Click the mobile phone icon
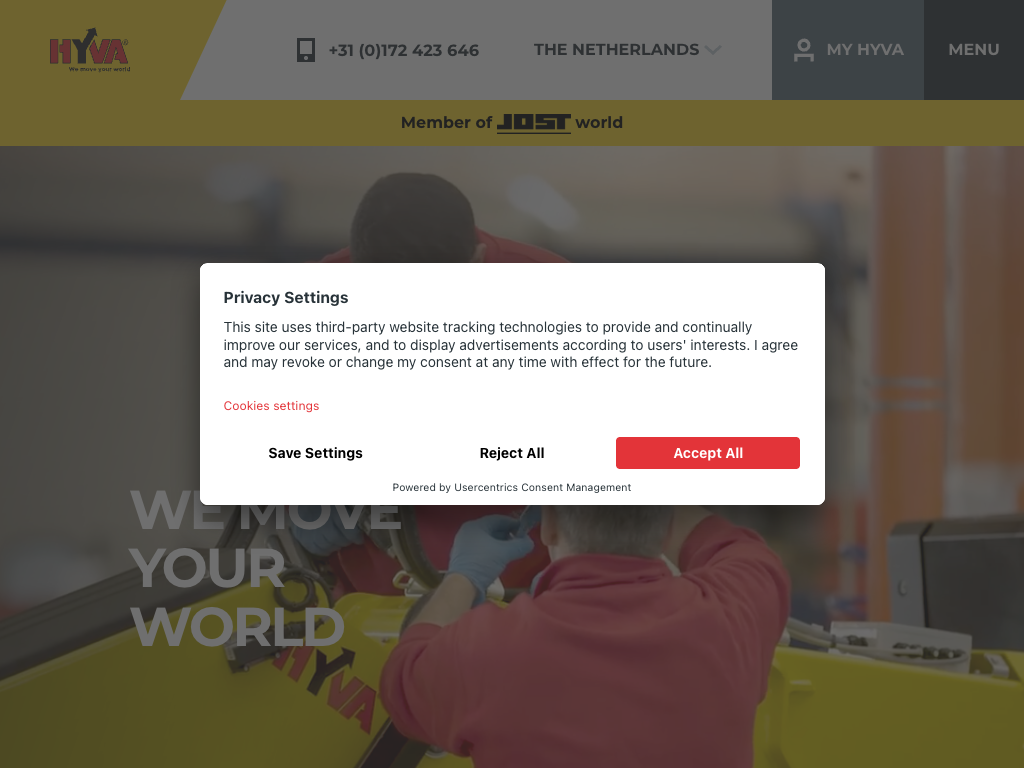The image size is (1024, 768). click(x=306, y=50)
